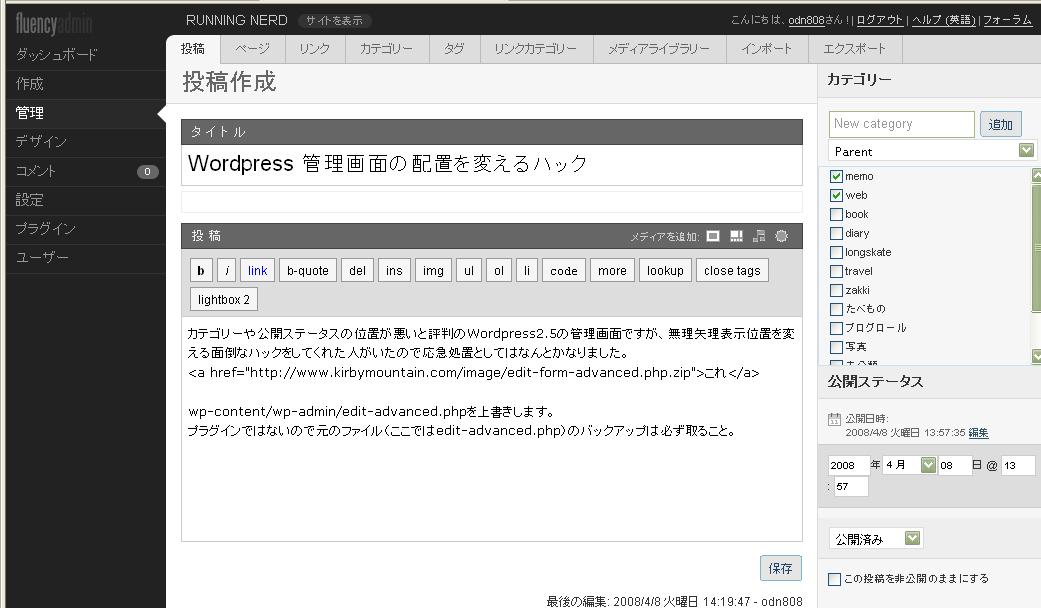Click the ins quicktag button

click(394, 271)
